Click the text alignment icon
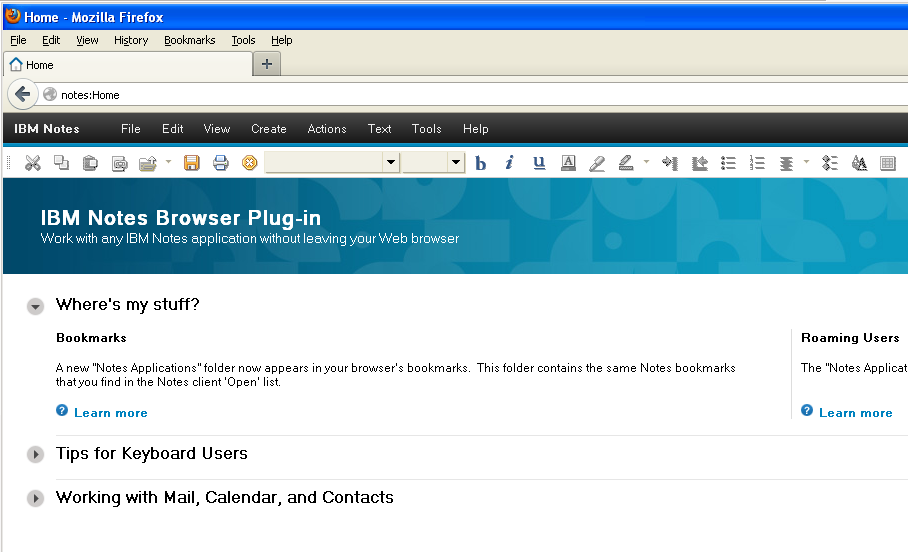The image size is (908, 552). 786,164
